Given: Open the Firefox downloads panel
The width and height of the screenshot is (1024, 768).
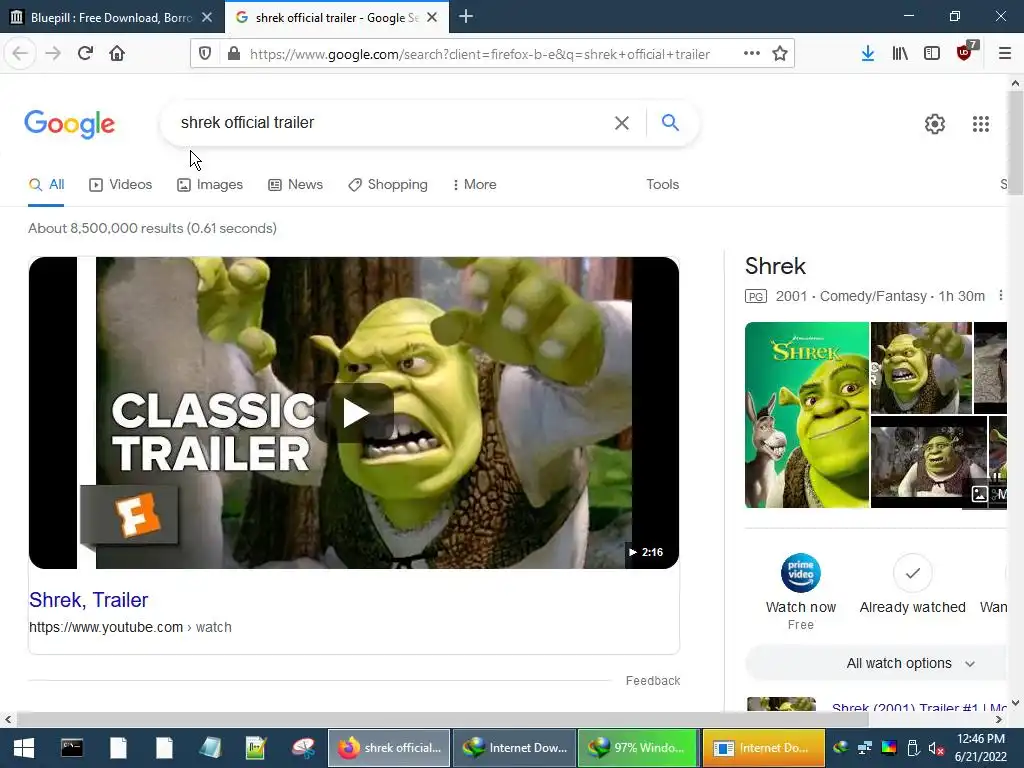Looking at the screenshot, I should [x=867, y=54].
